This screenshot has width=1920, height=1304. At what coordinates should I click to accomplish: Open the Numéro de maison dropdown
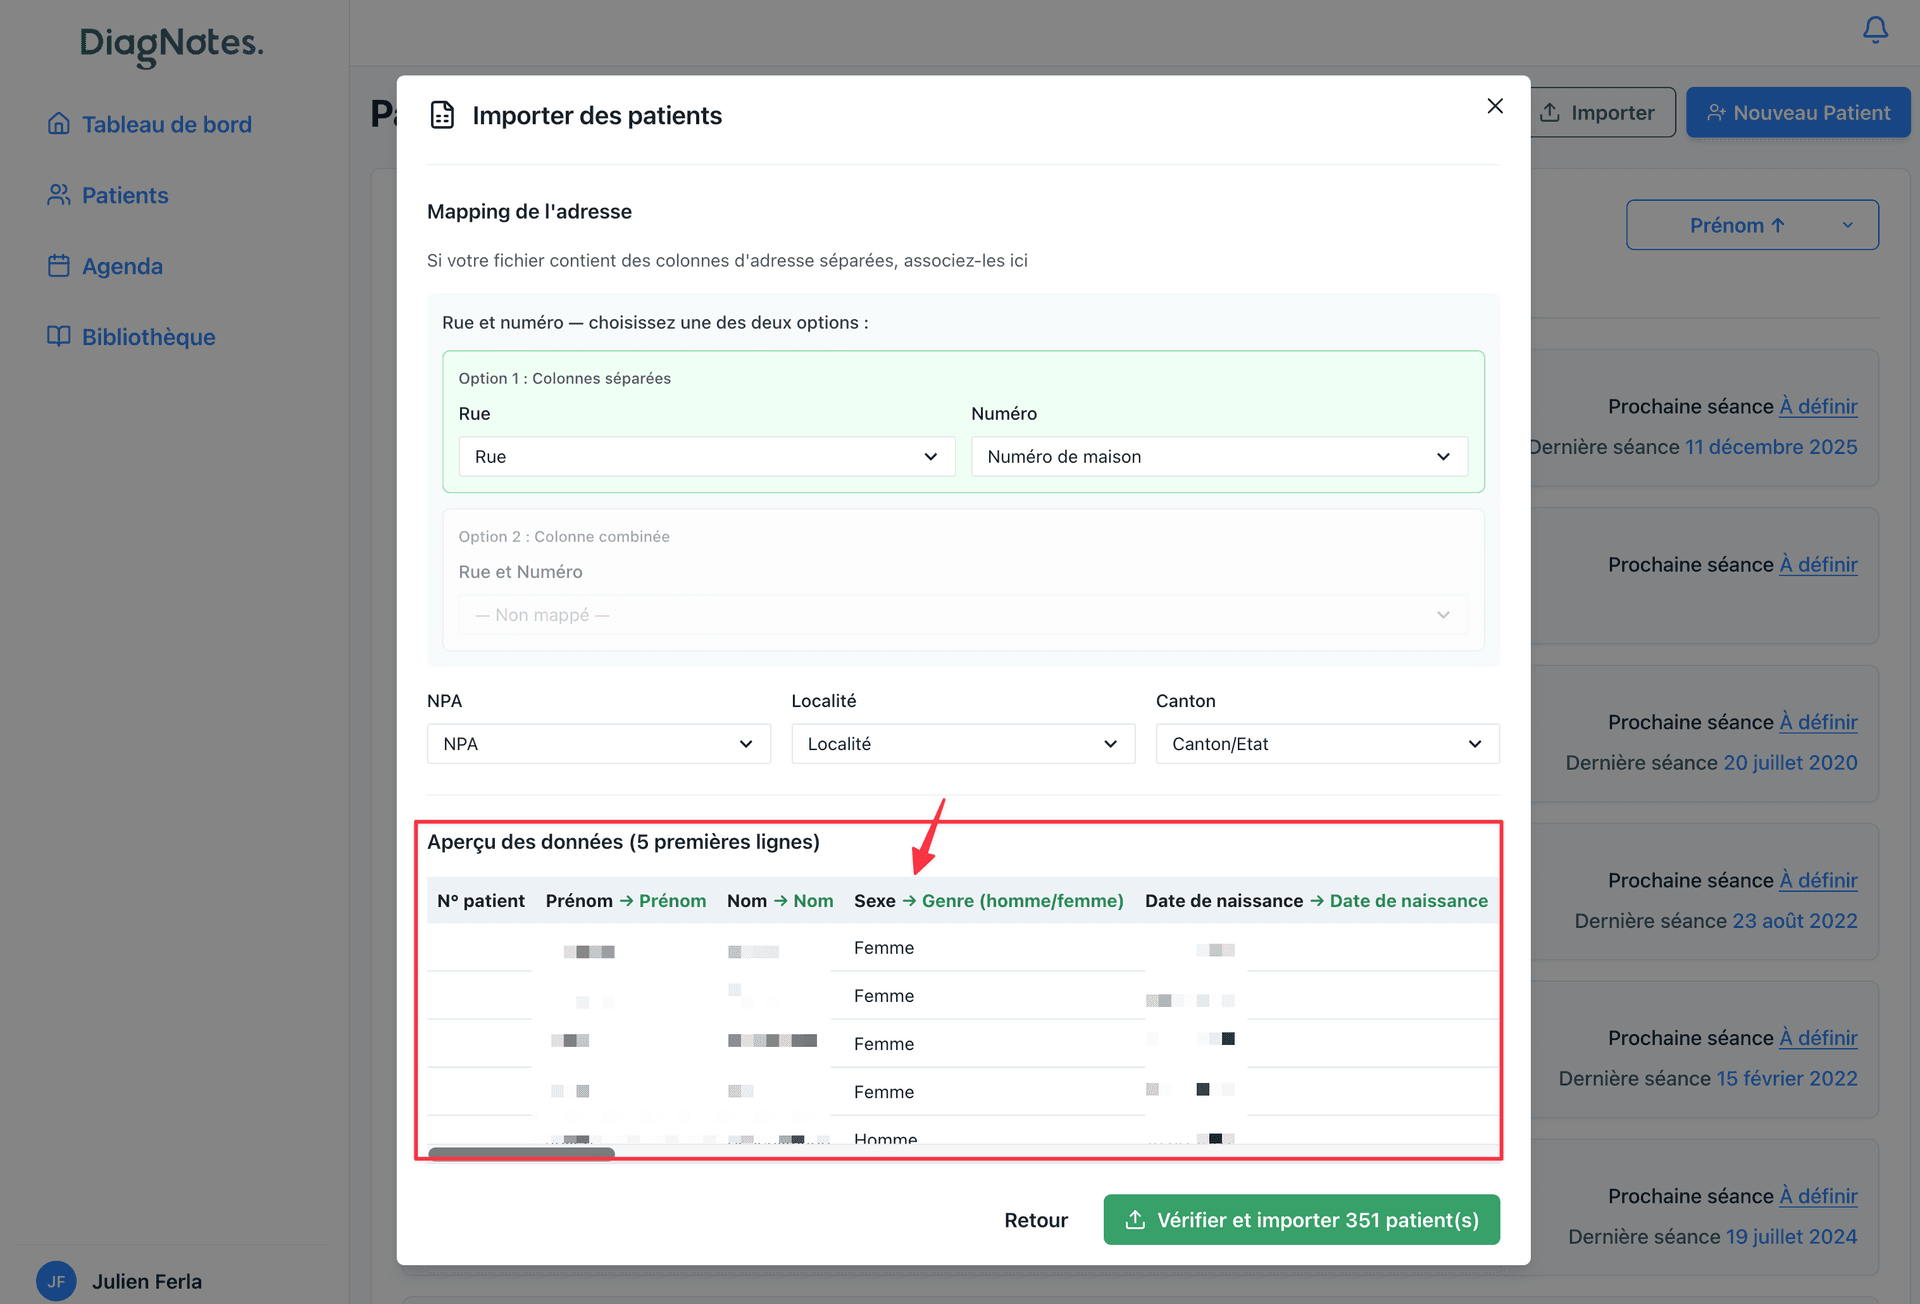(x=1218, y=456)
